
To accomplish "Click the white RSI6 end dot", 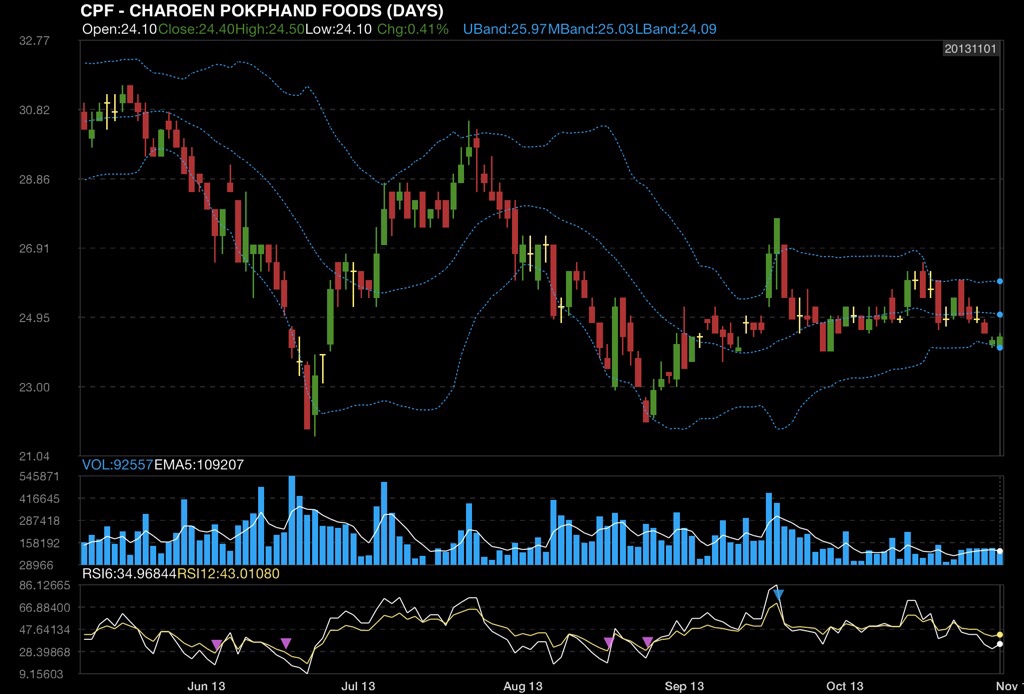I will point(1000,644).
